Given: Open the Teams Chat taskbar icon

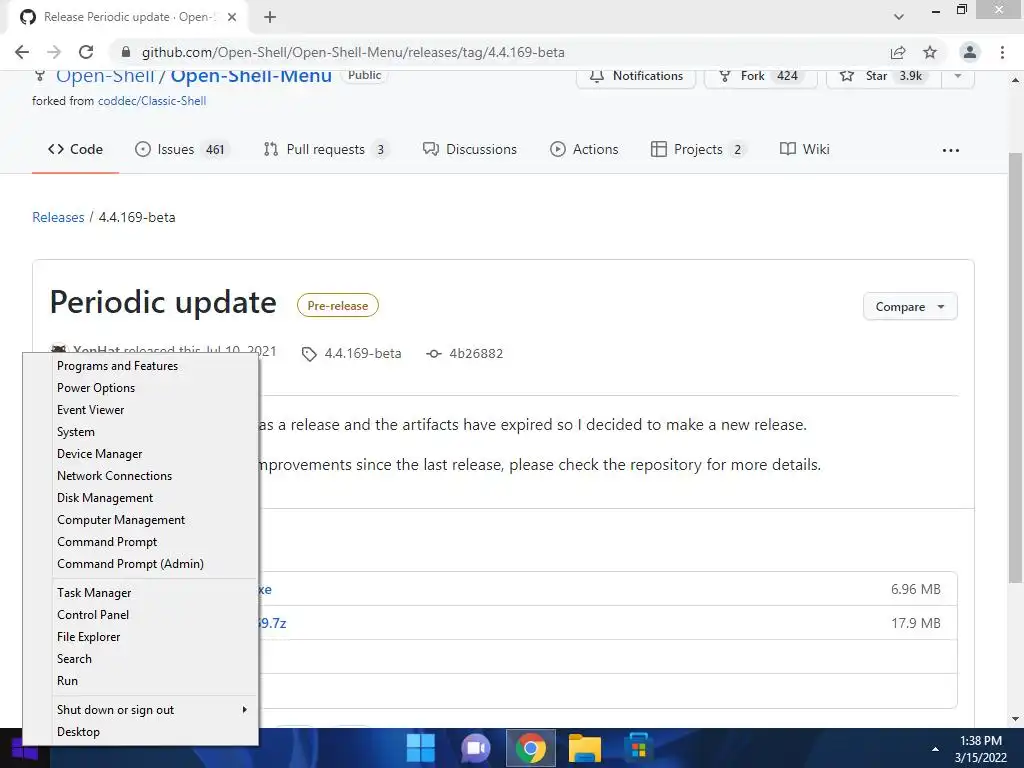Looking at the screenshot, I should 475,748.
